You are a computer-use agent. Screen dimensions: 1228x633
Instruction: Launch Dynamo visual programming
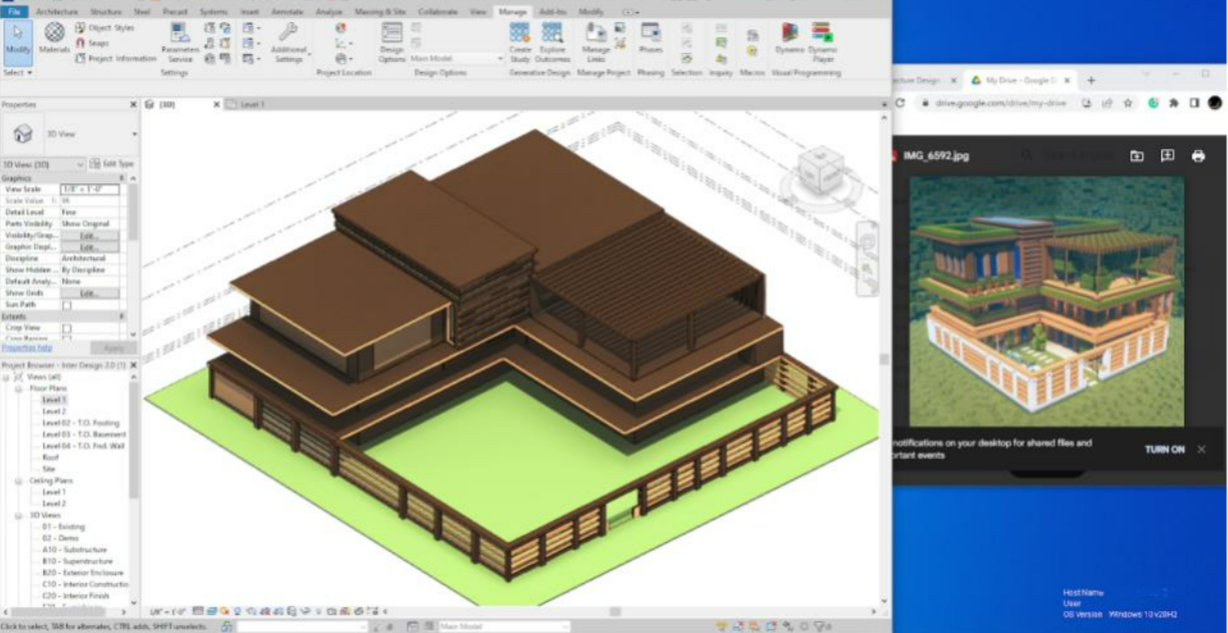click(x=789, y=39)
